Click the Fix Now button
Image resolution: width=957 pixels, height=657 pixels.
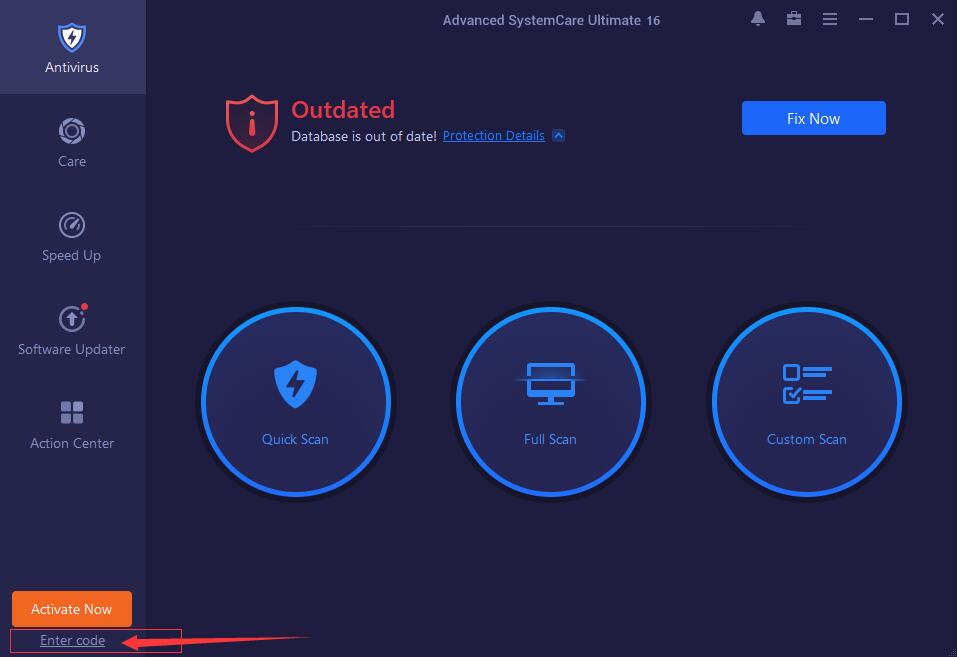[x=814, y=118]
